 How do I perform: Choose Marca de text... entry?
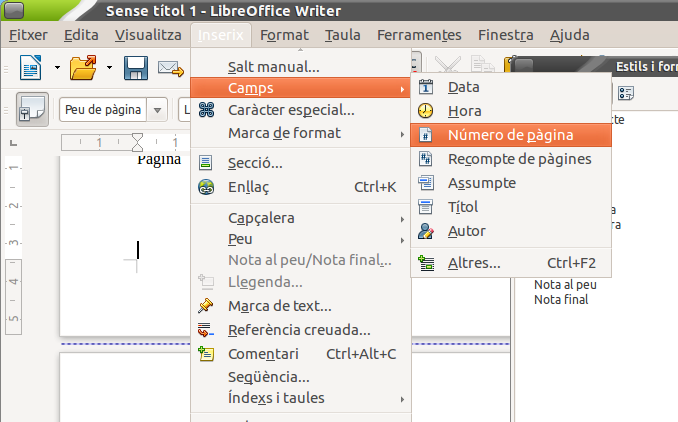tap(301, 306)
